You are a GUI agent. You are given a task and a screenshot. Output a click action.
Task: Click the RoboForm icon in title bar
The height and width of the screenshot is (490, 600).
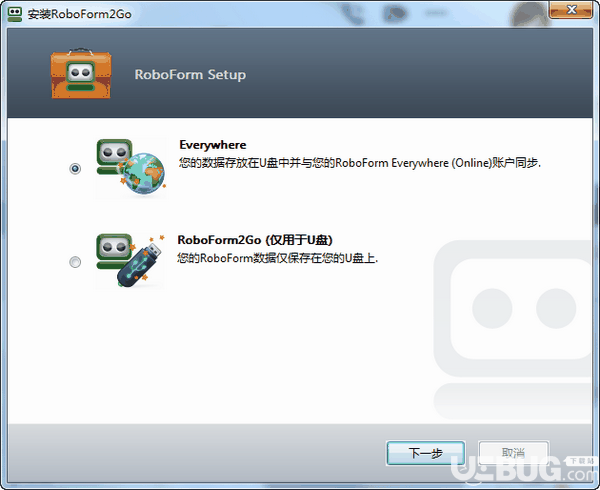point(15,14)
